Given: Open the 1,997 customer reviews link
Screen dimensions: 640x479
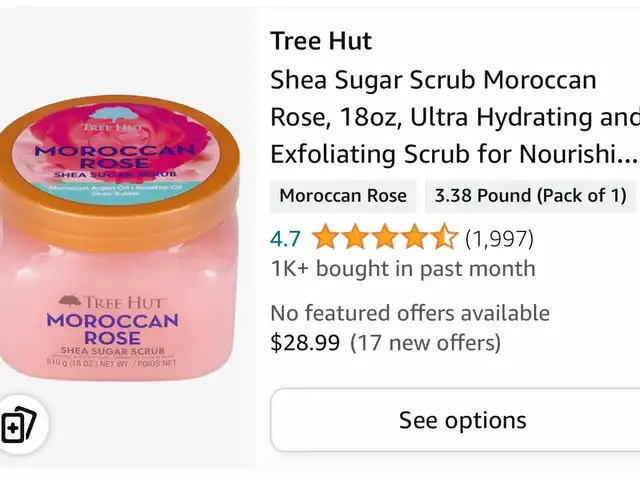Looking at the screenshot, I should pos(499,238).
